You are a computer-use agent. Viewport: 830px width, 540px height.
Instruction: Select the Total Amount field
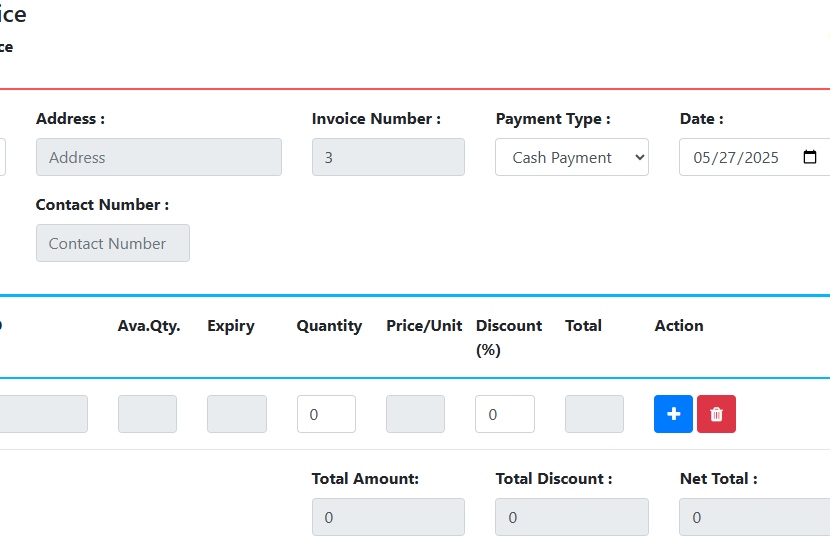[389, 517]
